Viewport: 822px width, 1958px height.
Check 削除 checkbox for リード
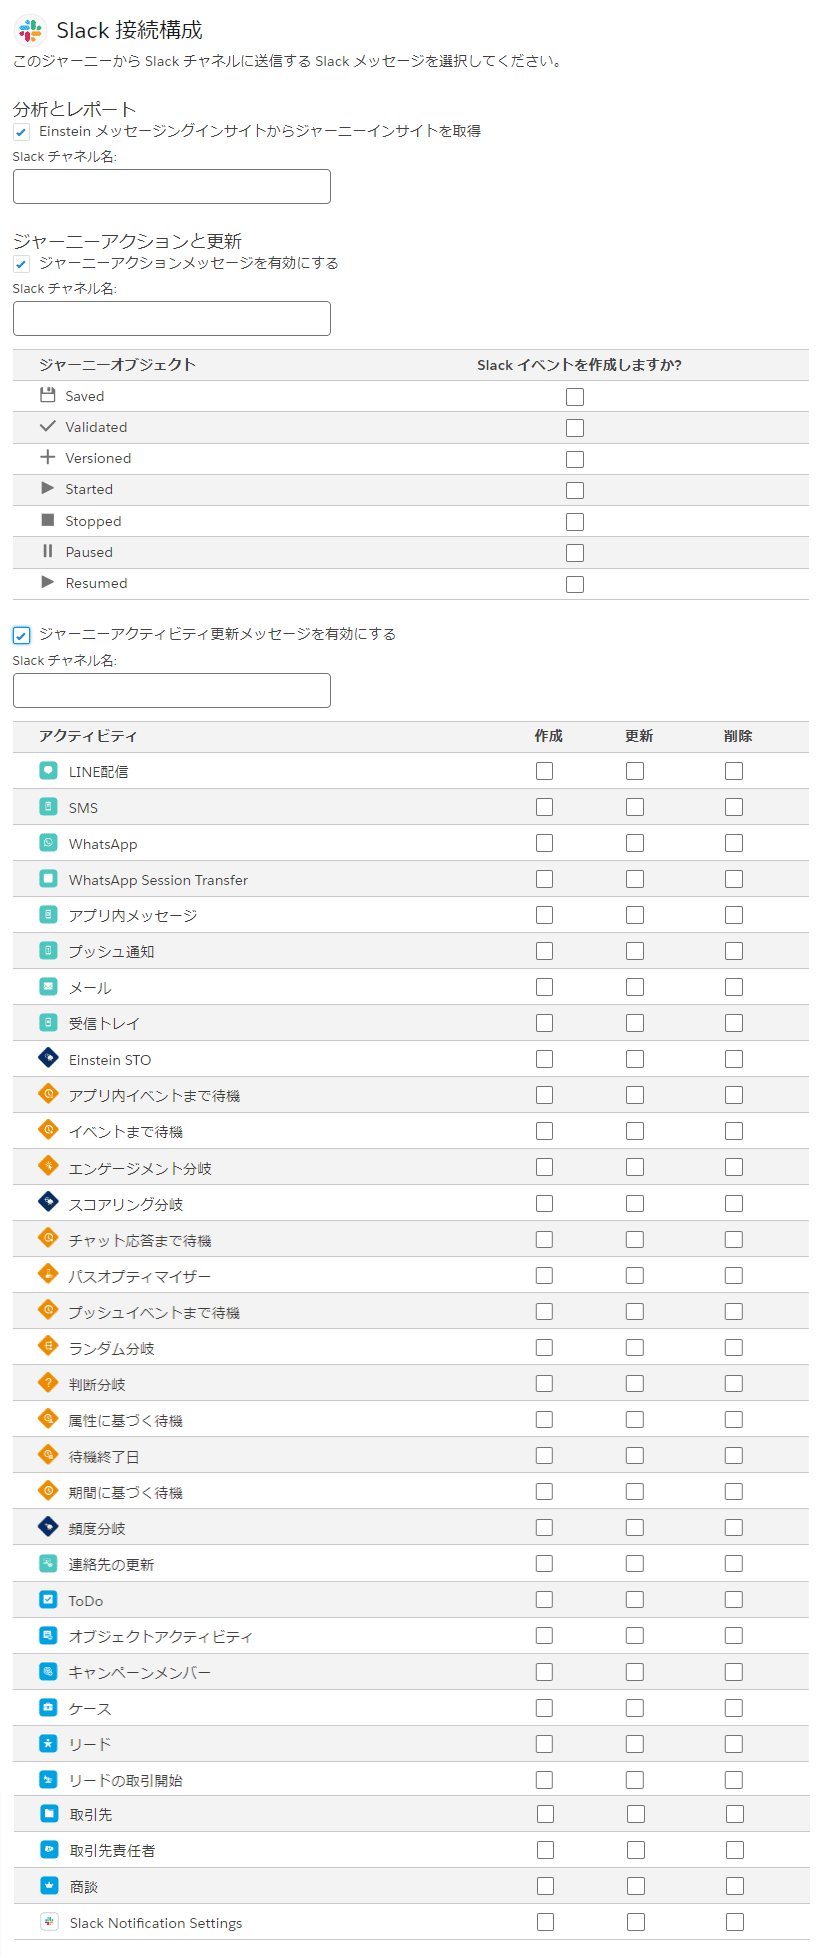[x=734, y=1744]
